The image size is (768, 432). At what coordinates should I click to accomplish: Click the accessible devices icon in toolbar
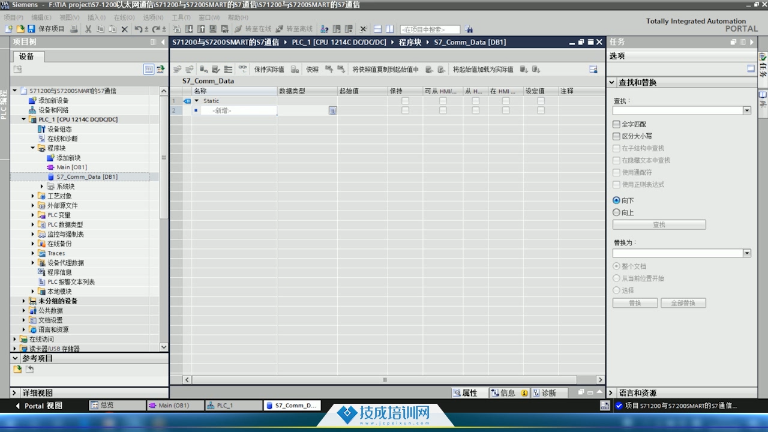tap(324, 29)
